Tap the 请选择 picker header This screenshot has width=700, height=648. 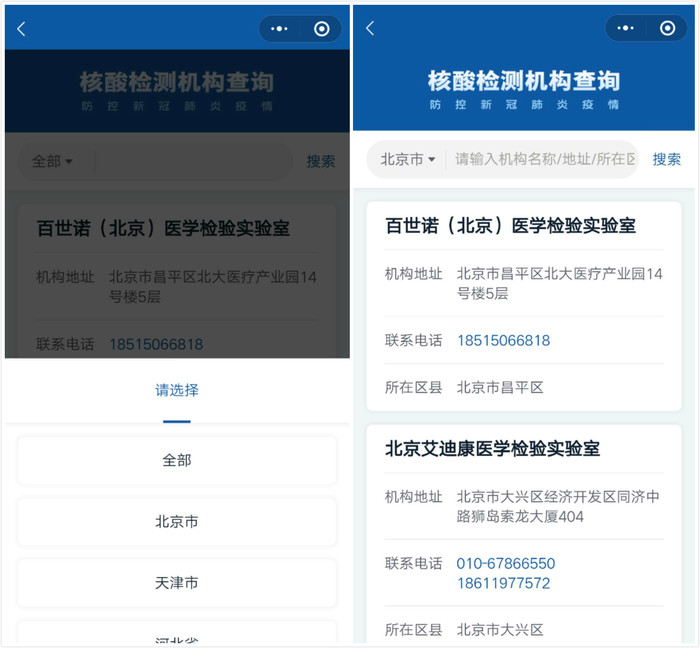click(177, 390)
